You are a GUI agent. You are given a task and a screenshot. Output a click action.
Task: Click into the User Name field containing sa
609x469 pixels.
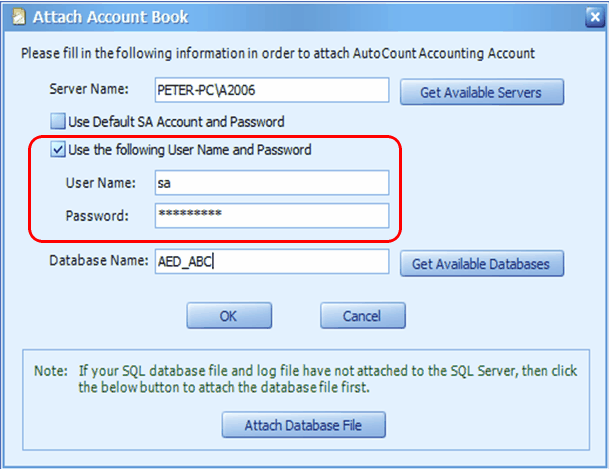pos(272,182)
